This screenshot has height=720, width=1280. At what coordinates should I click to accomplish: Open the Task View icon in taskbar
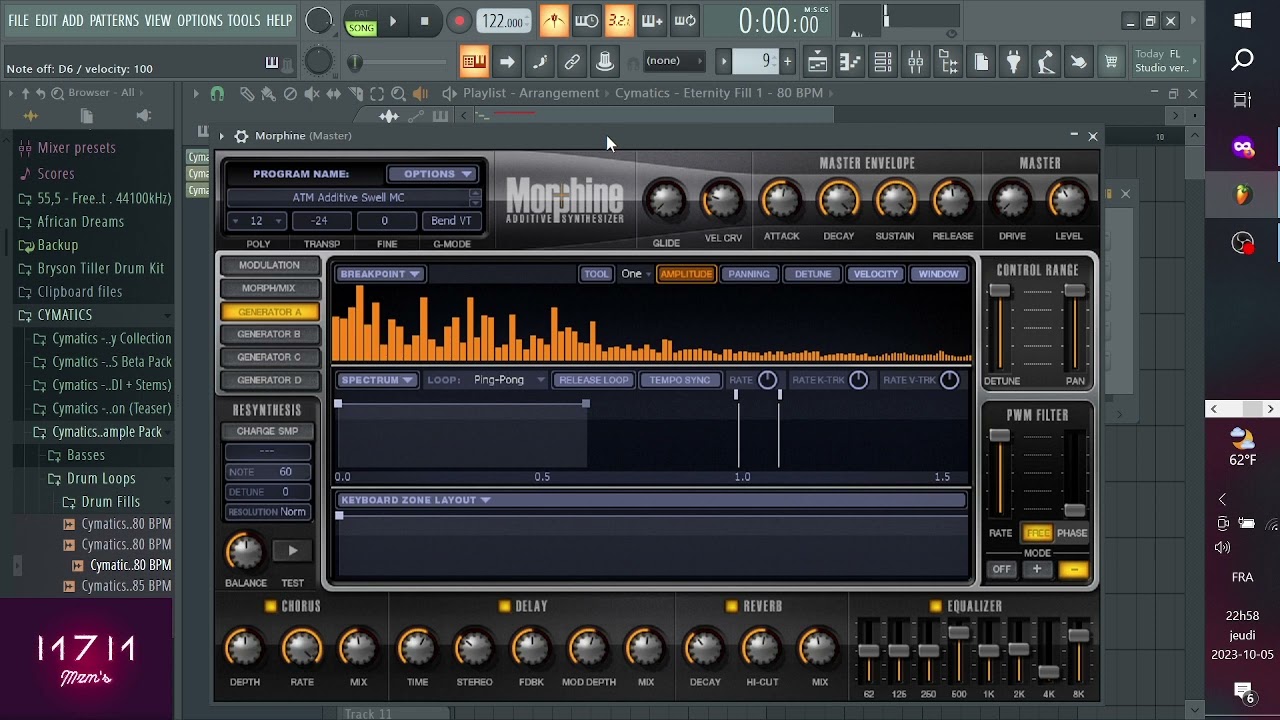(x=1243, y=100)
